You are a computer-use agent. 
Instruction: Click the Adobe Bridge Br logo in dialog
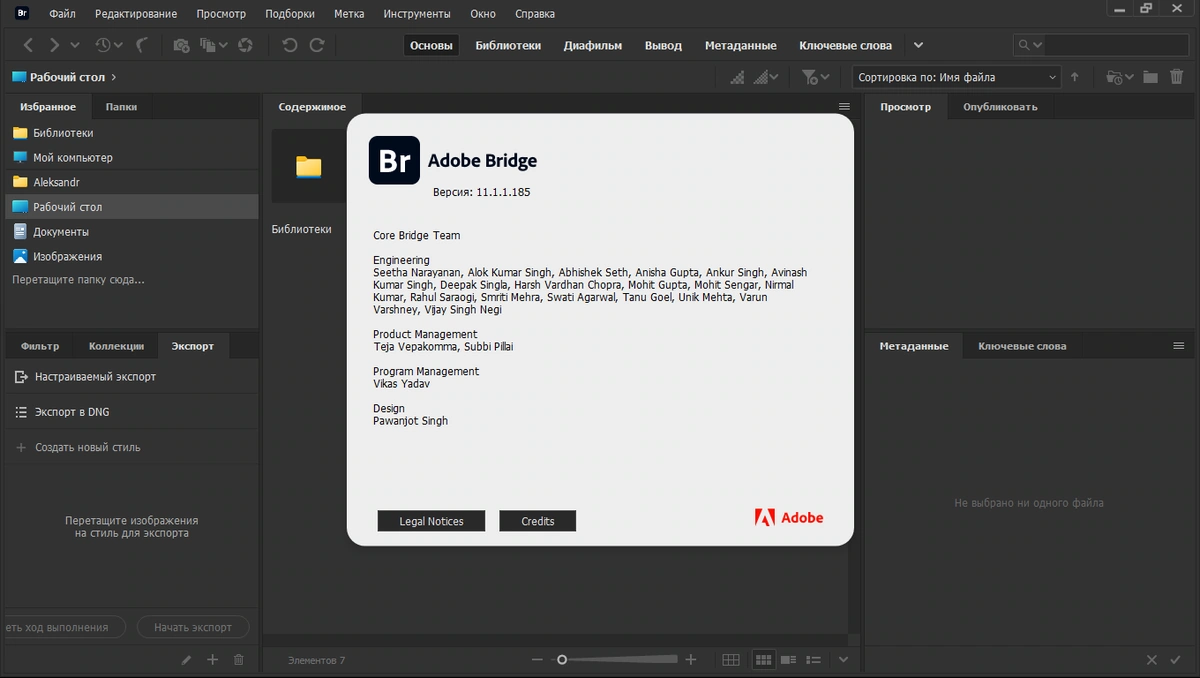click(394, 160)
